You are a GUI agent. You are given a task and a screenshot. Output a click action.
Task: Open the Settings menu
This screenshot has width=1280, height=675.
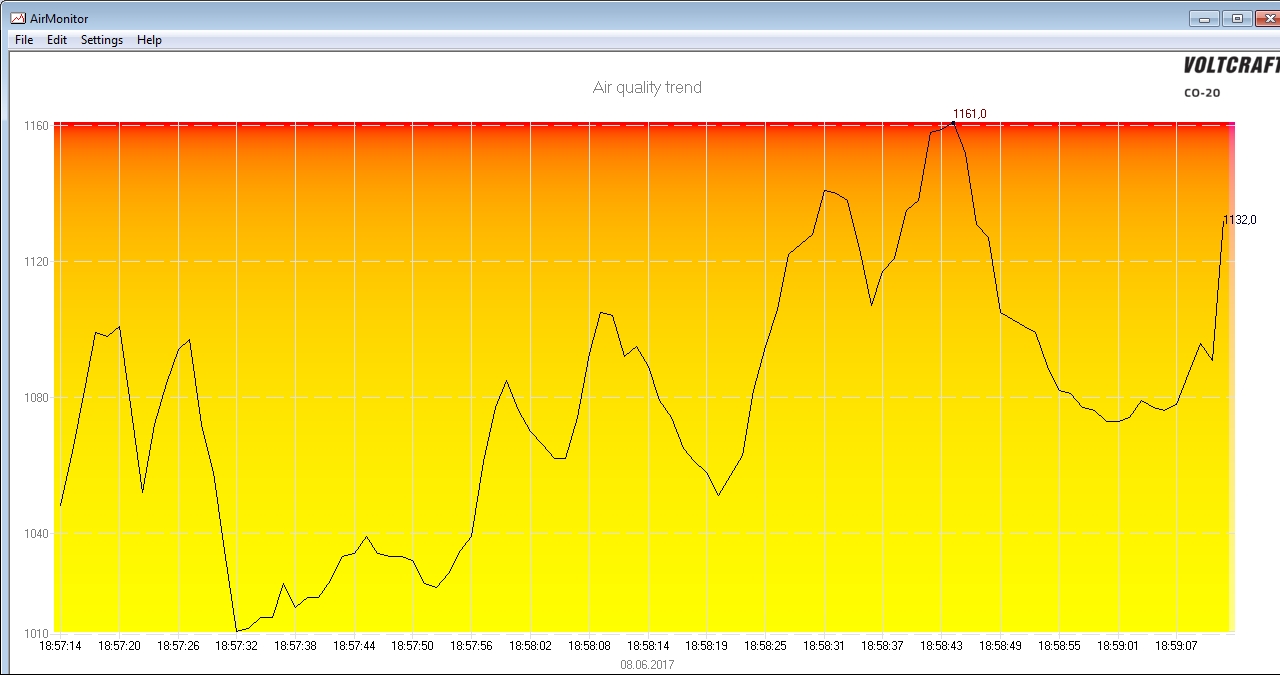coord(102,40)
